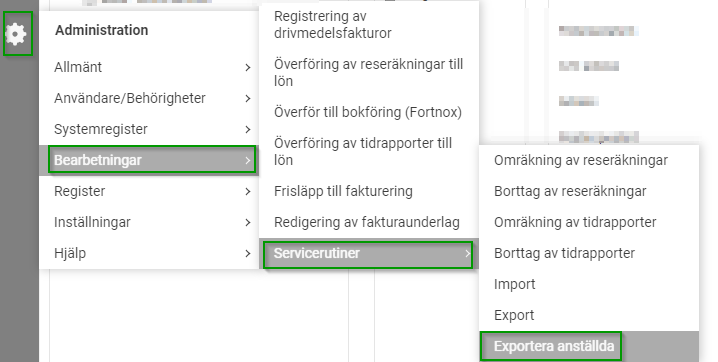The image size is (718, 362).
Task: Expand the Användare/Behörigheter submenu chevron
Action: pos(248,98)
